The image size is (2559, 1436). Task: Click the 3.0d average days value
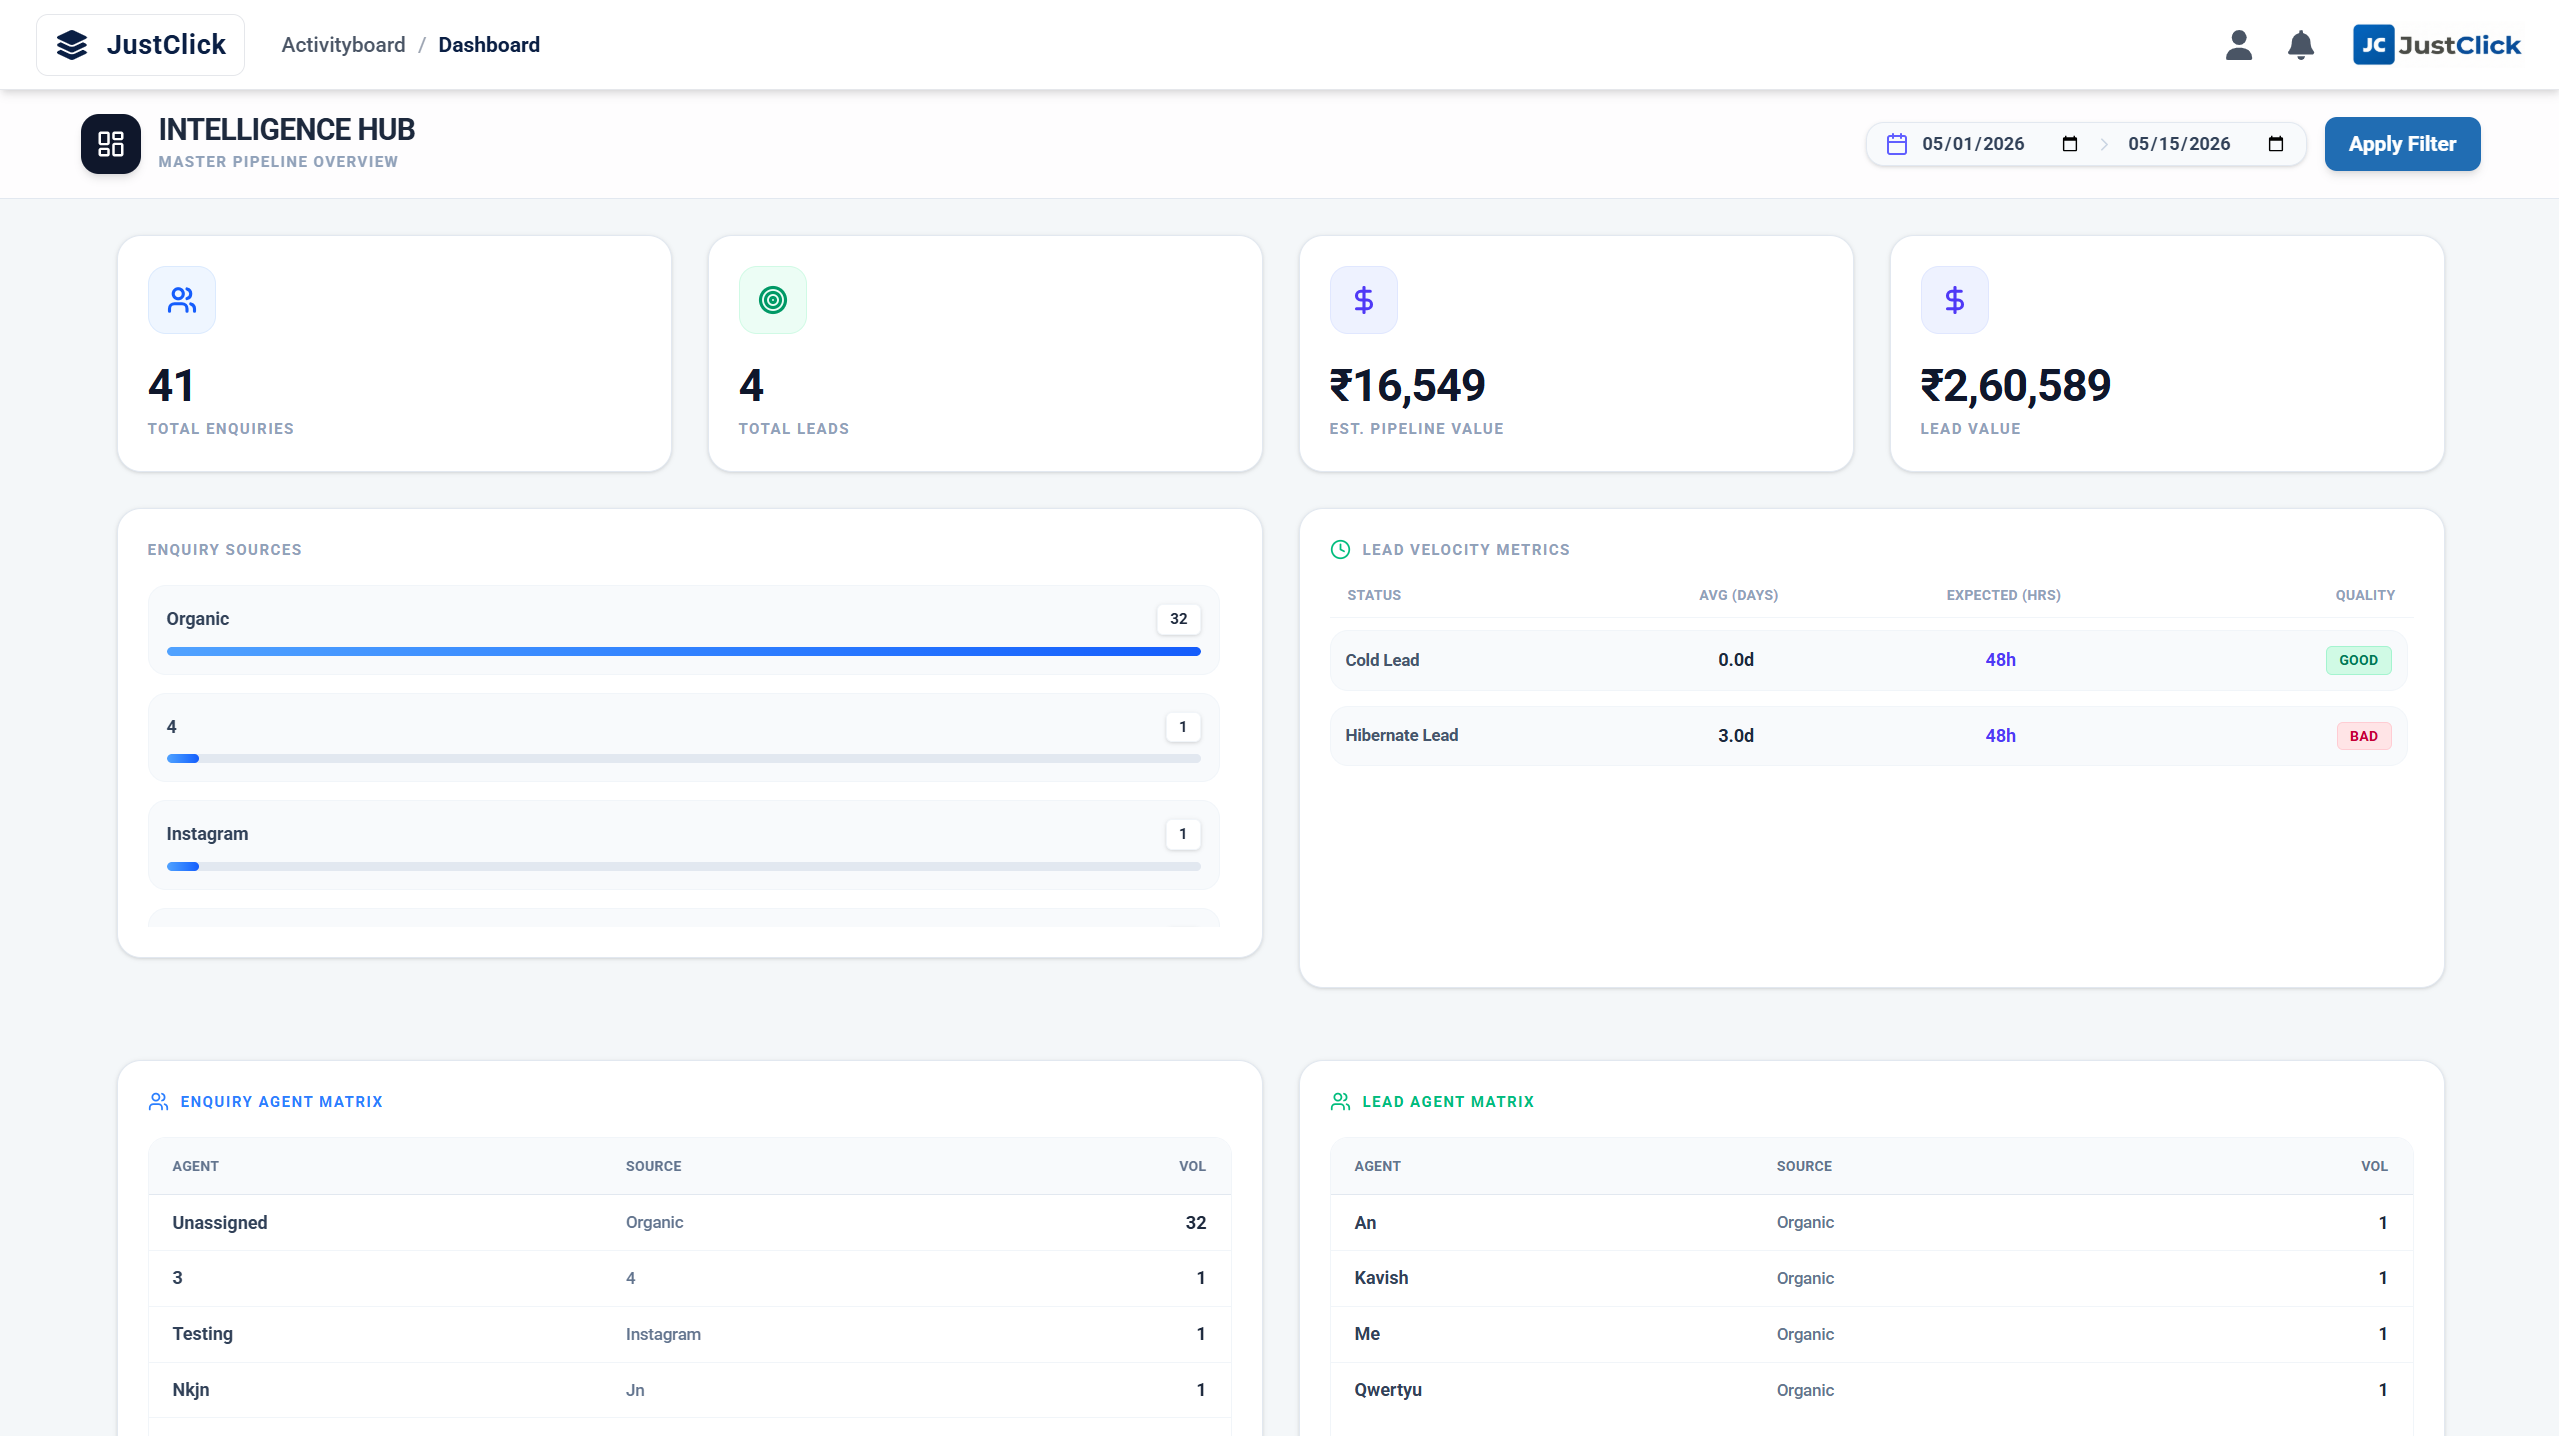pos(1736,736)
